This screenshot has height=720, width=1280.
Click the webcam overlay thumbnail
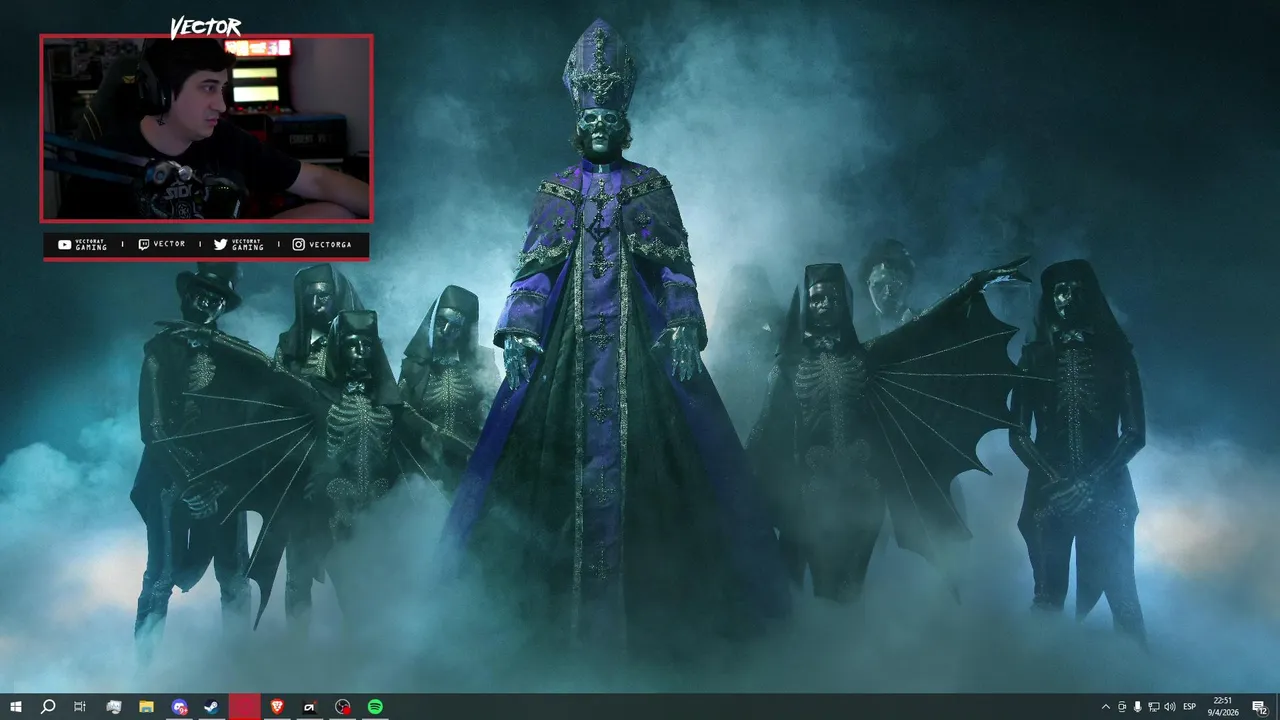point(206,128)
